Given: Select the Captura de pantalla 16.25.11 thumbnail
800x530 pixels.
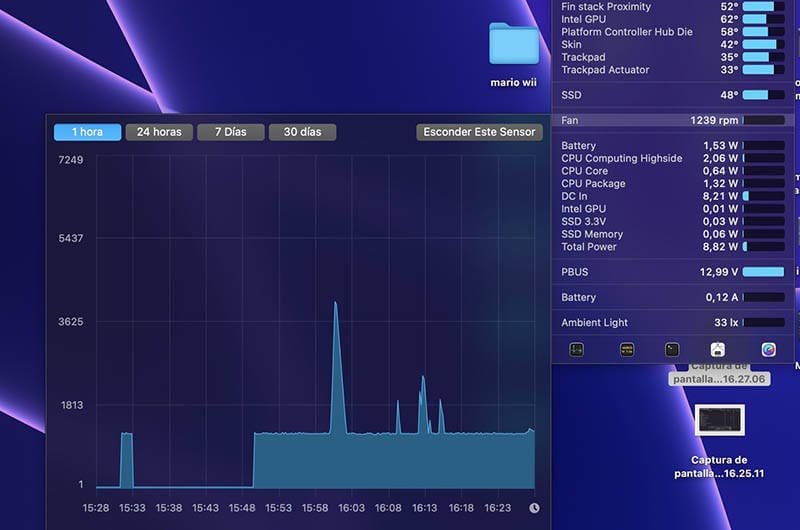Looking at the screenshot, I should [x=719, y=420].
